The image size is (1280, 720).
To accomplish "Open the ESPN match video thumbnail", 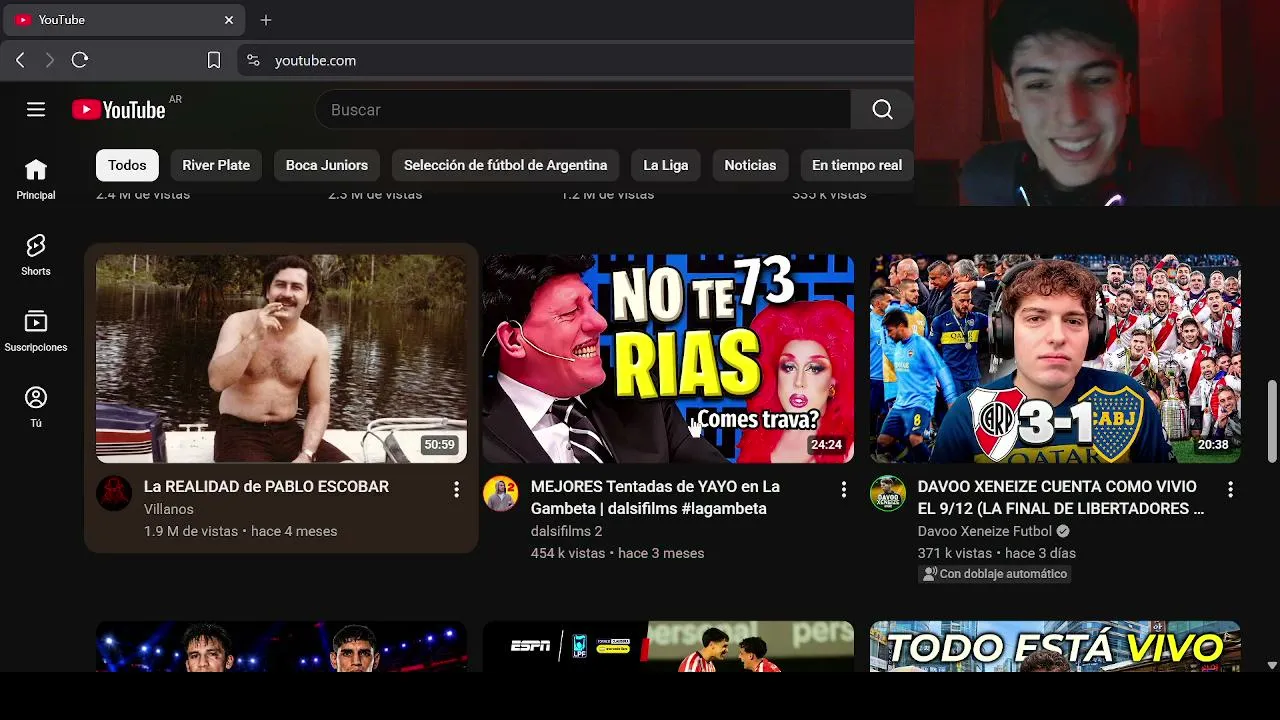I will [x=668, y=646].
